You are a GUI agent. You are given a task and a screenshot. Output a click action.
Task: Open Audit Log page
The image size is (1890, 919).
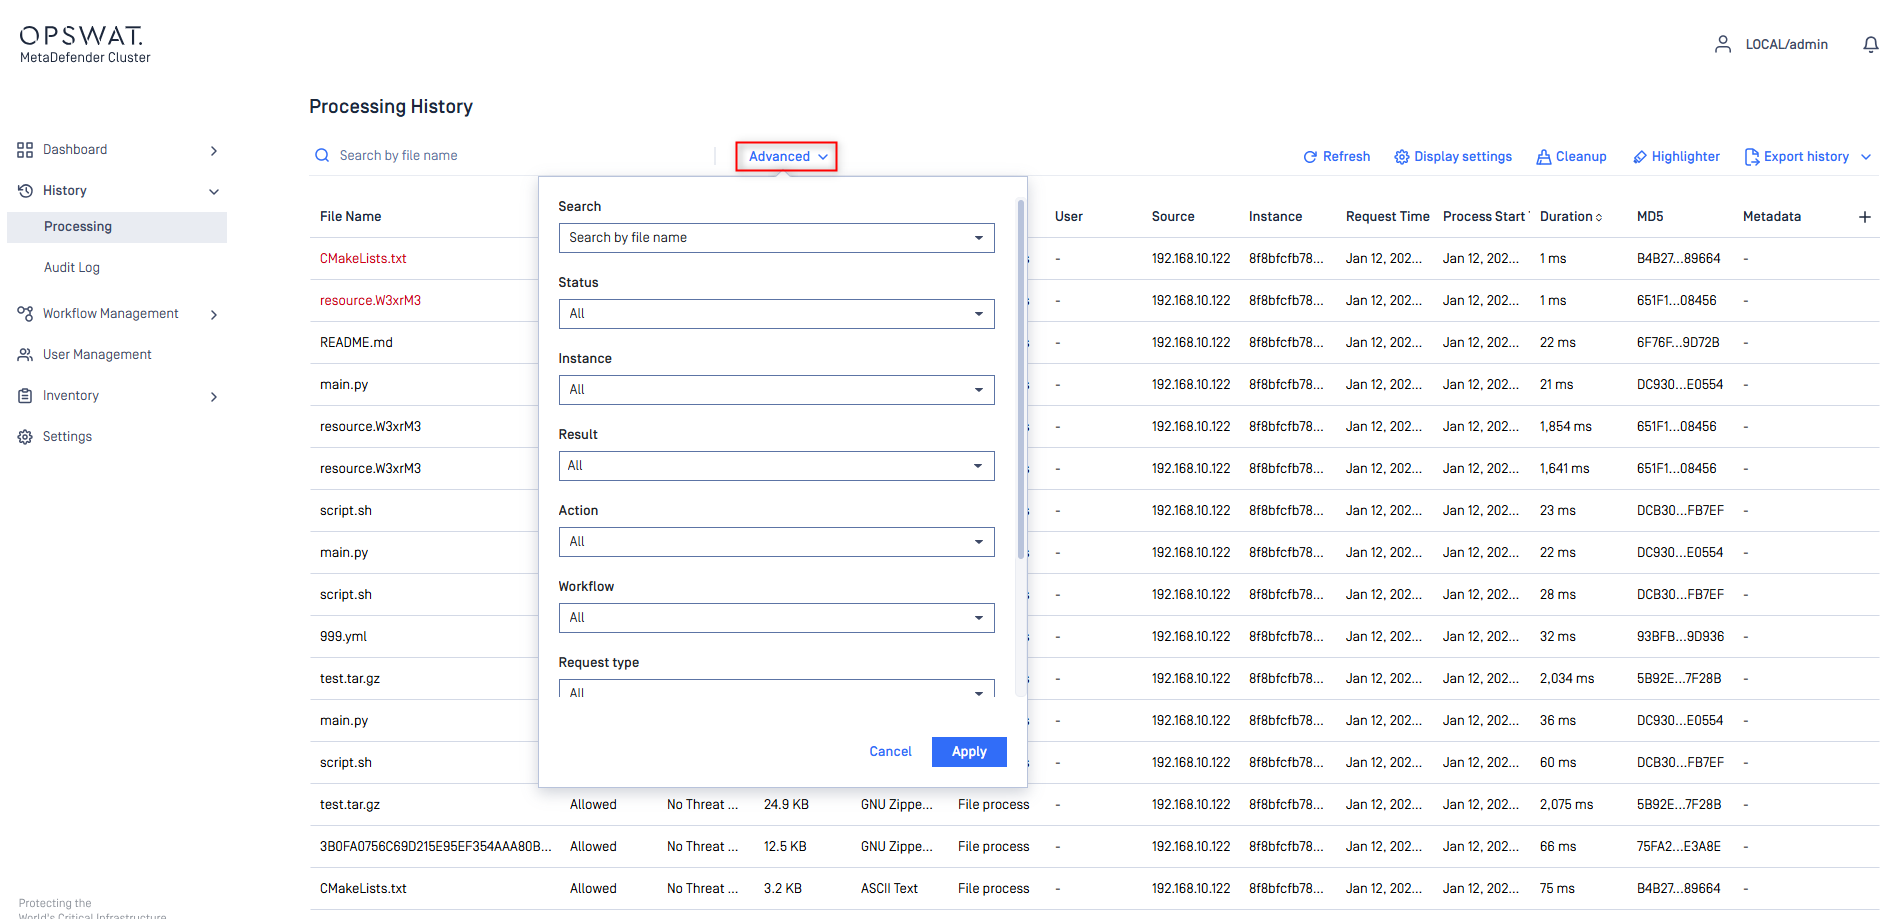72,268
